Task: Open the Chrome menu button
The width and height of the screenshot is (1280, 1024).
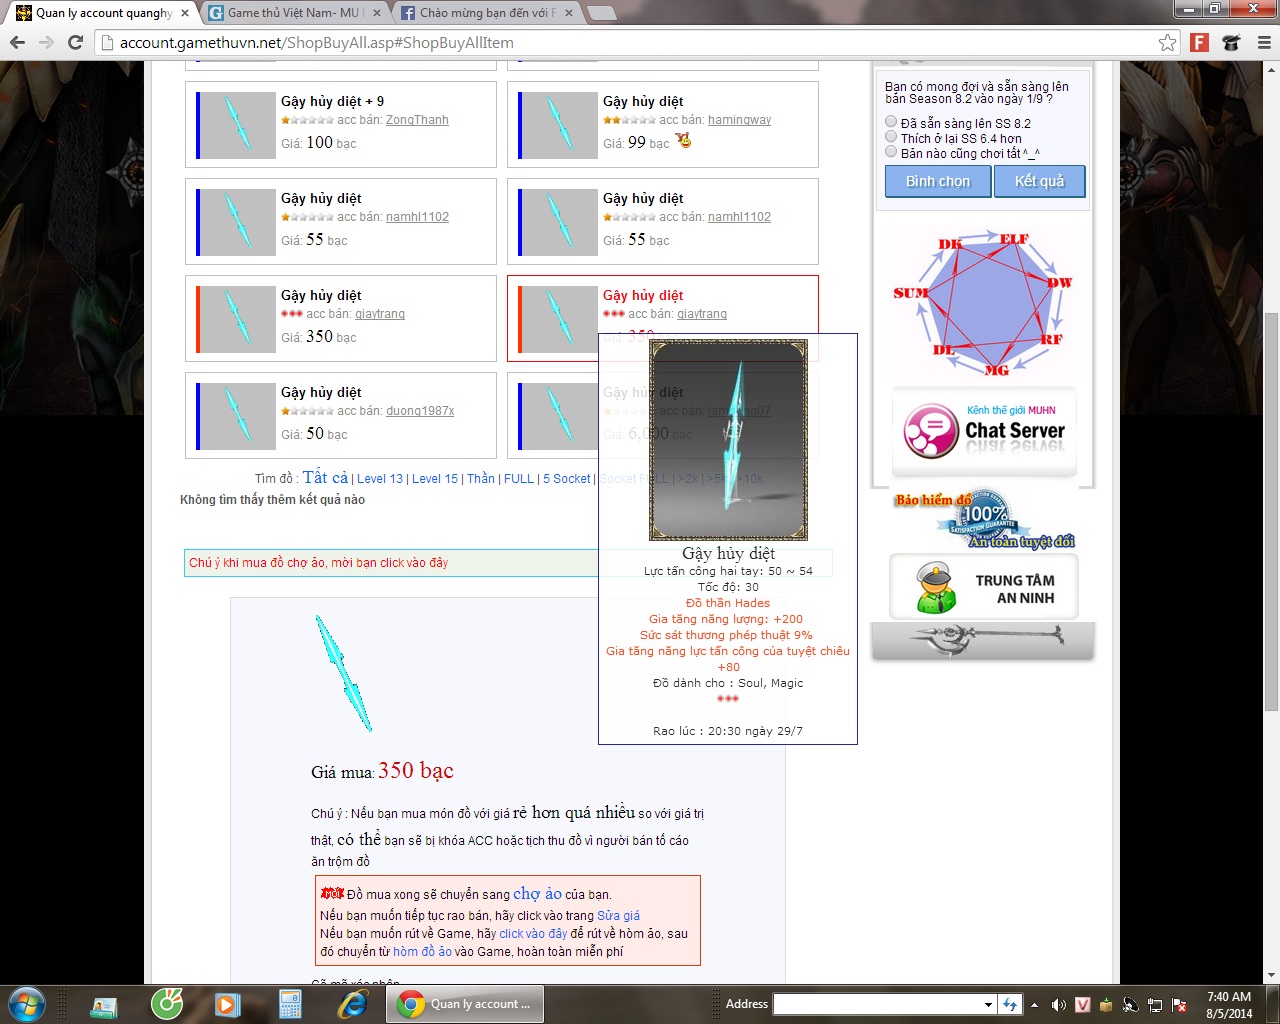Action: [x=1264, y=42]
